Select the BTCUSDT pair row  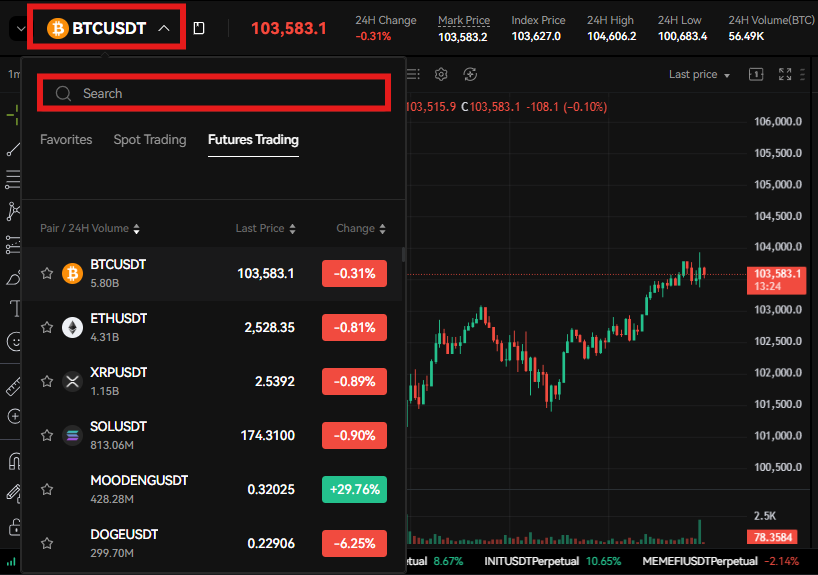213,273
